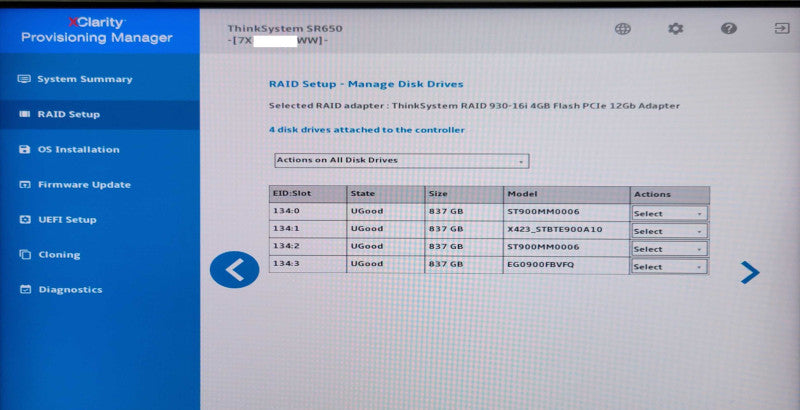Click the Cloning sidebar icon
800x410 pixels.
[x=24, y=254]
